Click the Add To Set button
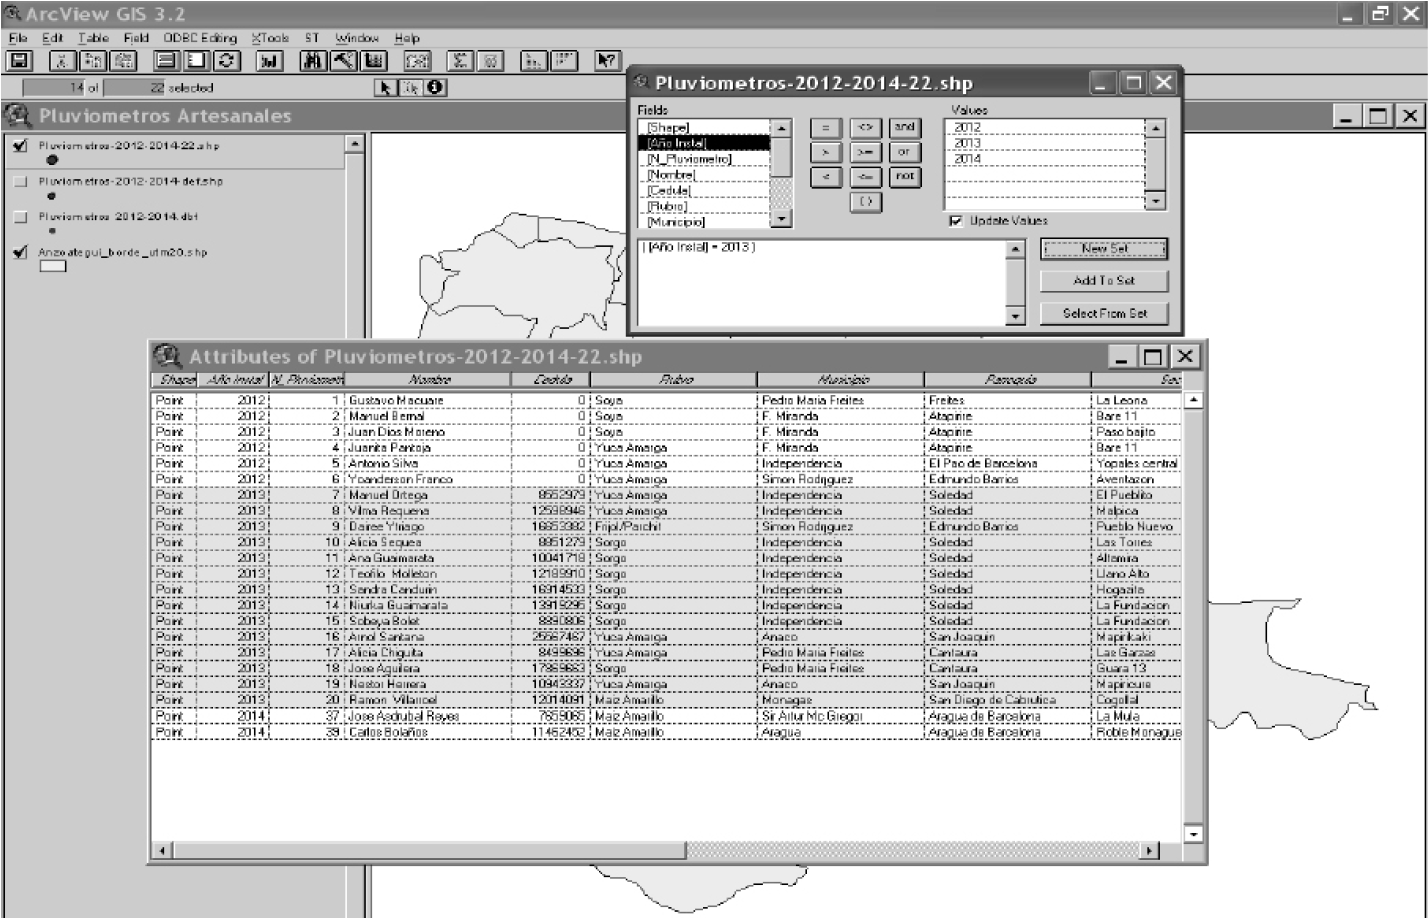Screen dimensions: 1428x920 1104,281
